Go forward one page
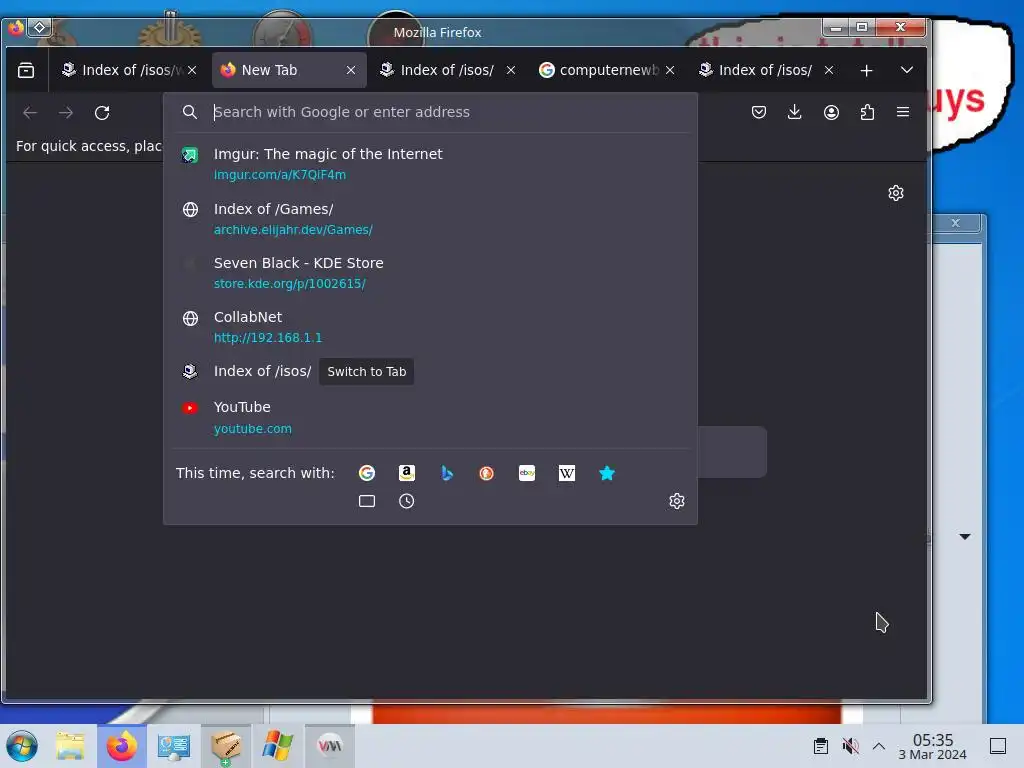1024x768 pixels. (66, 112)
